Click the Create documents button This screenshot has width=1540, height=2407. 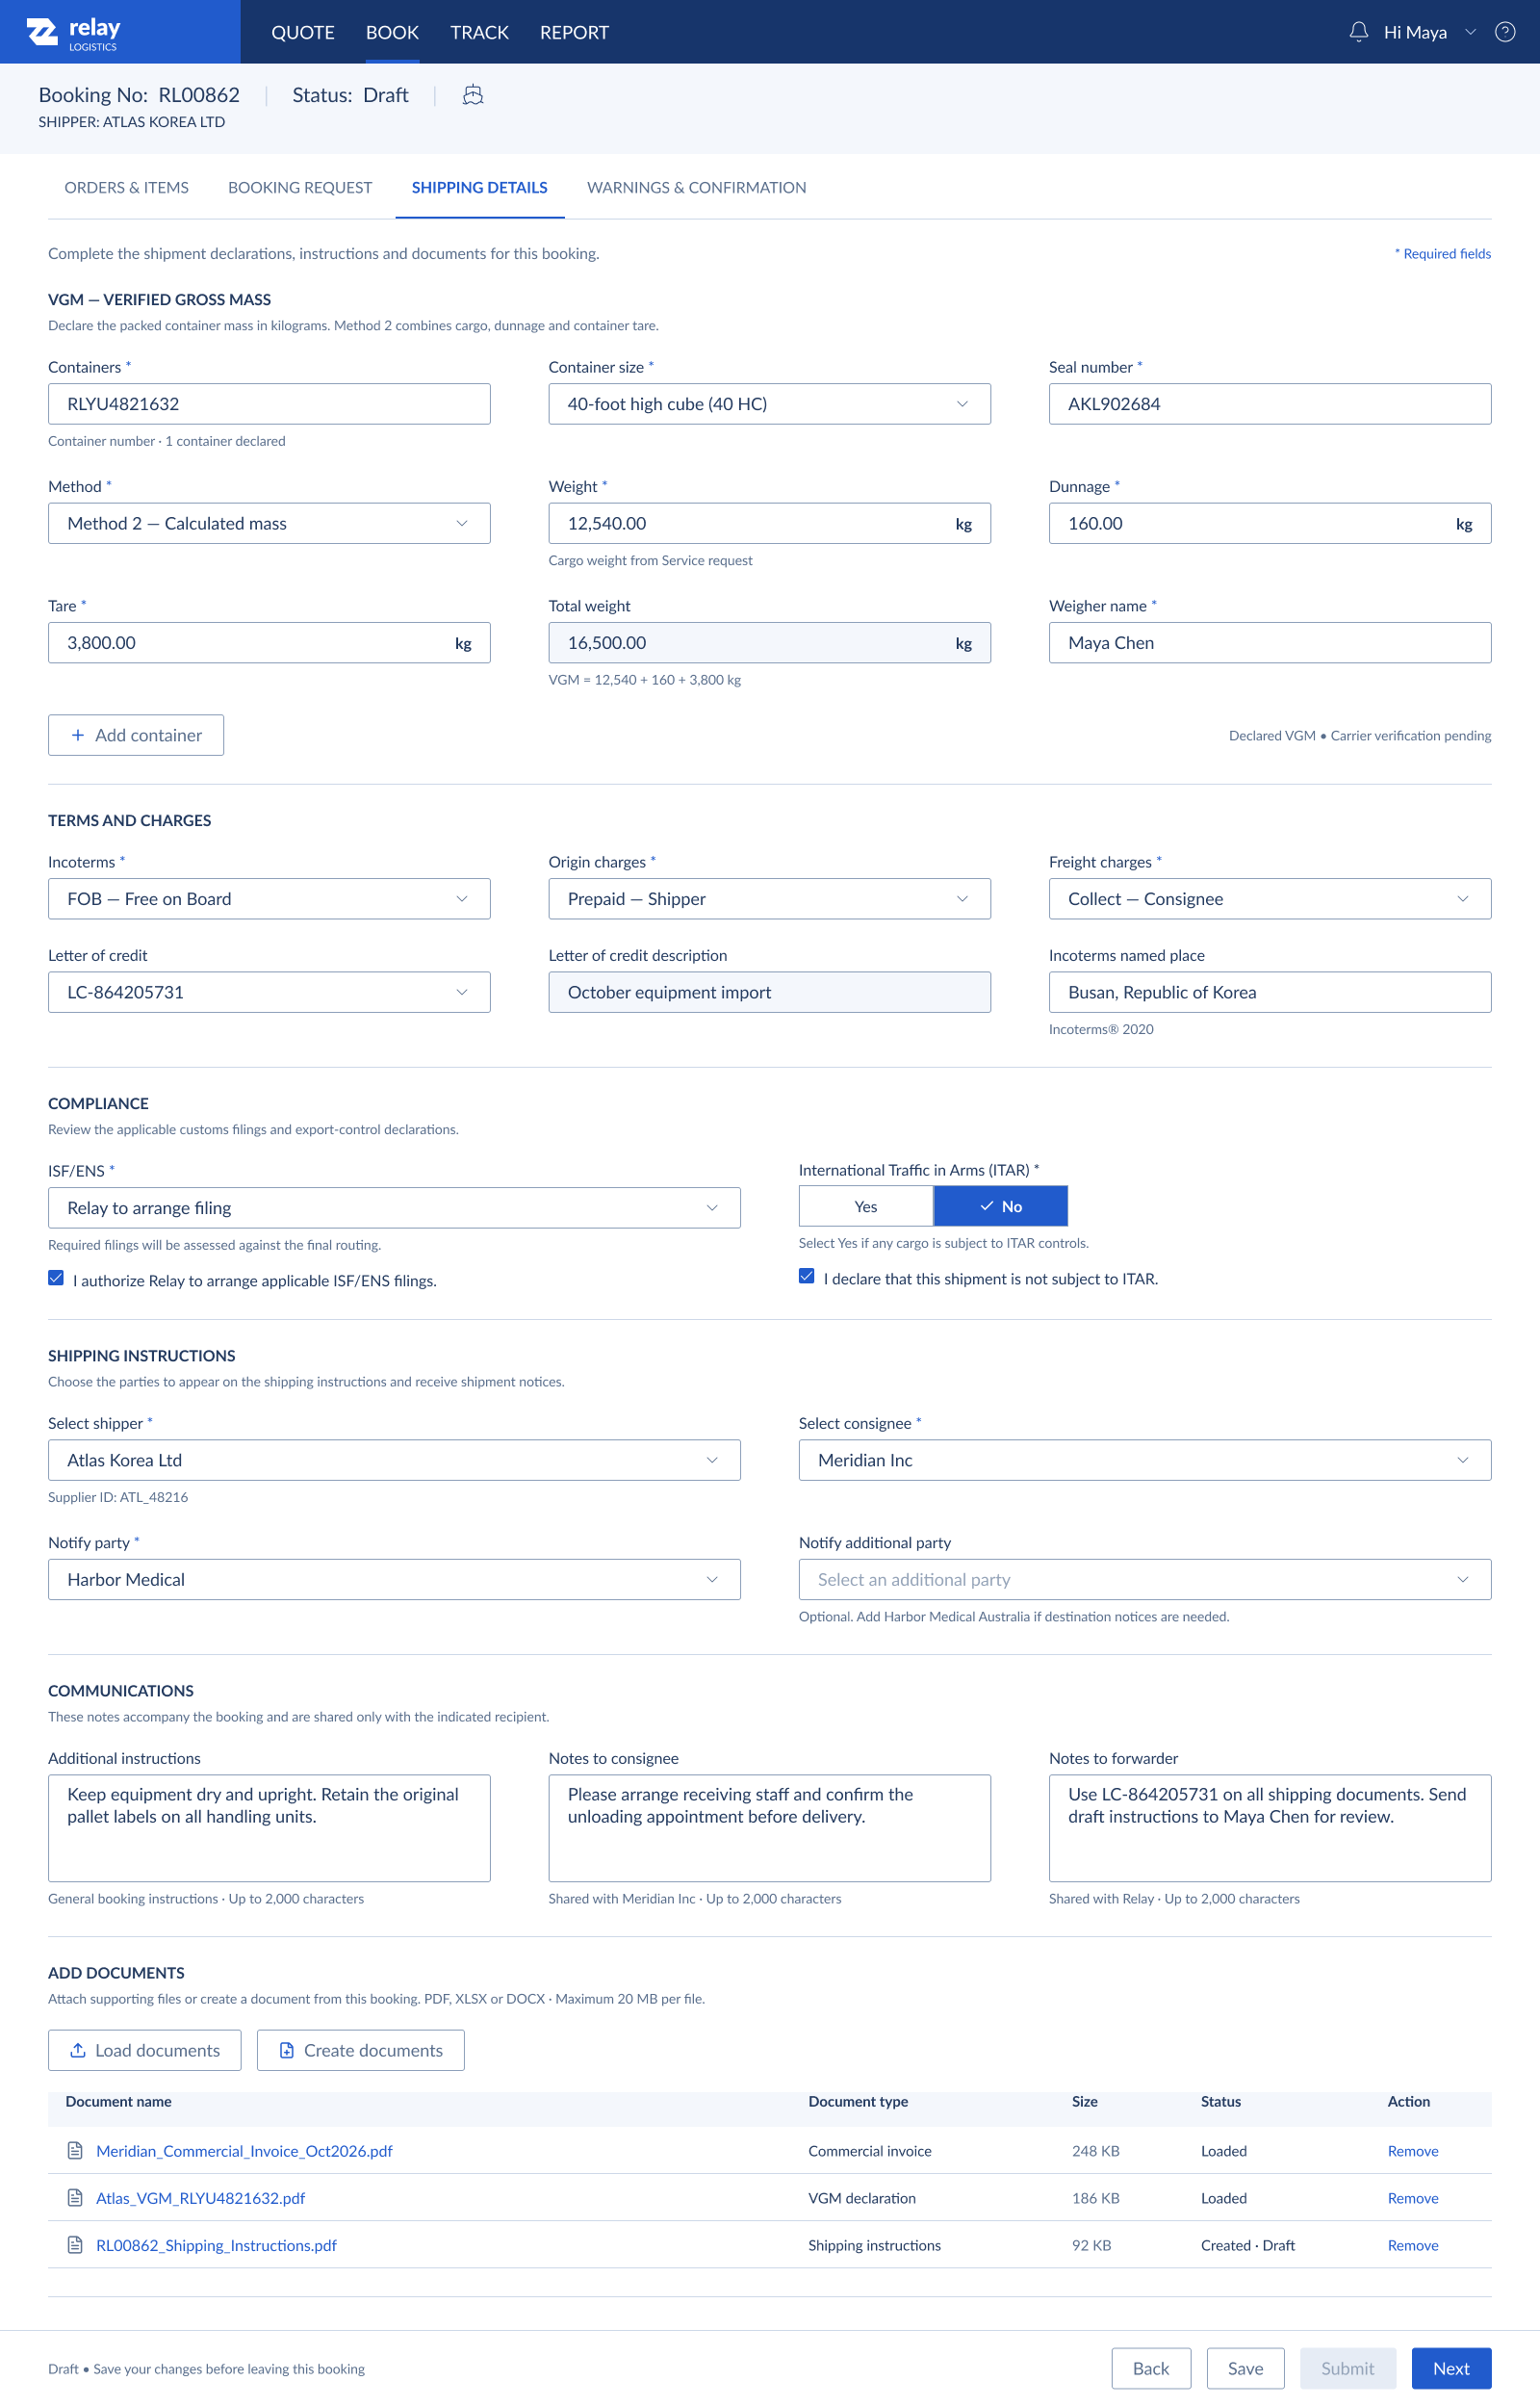click(361, 2050)
